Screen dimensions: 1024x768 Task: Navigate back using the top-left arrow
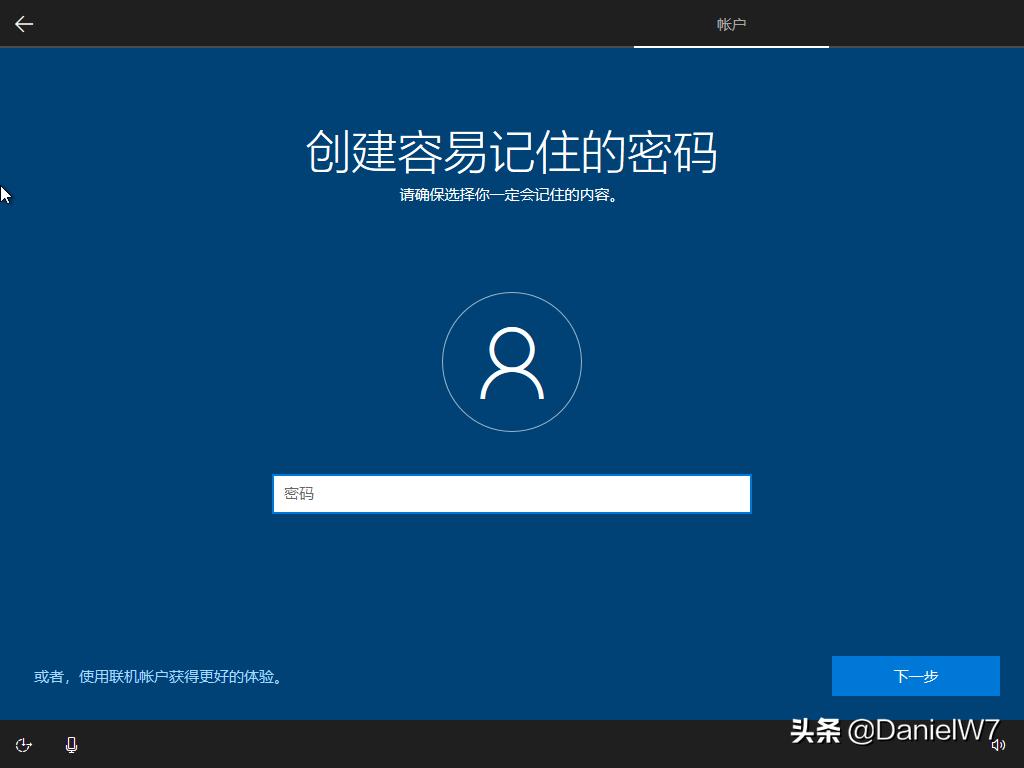[x=23, y=24]
